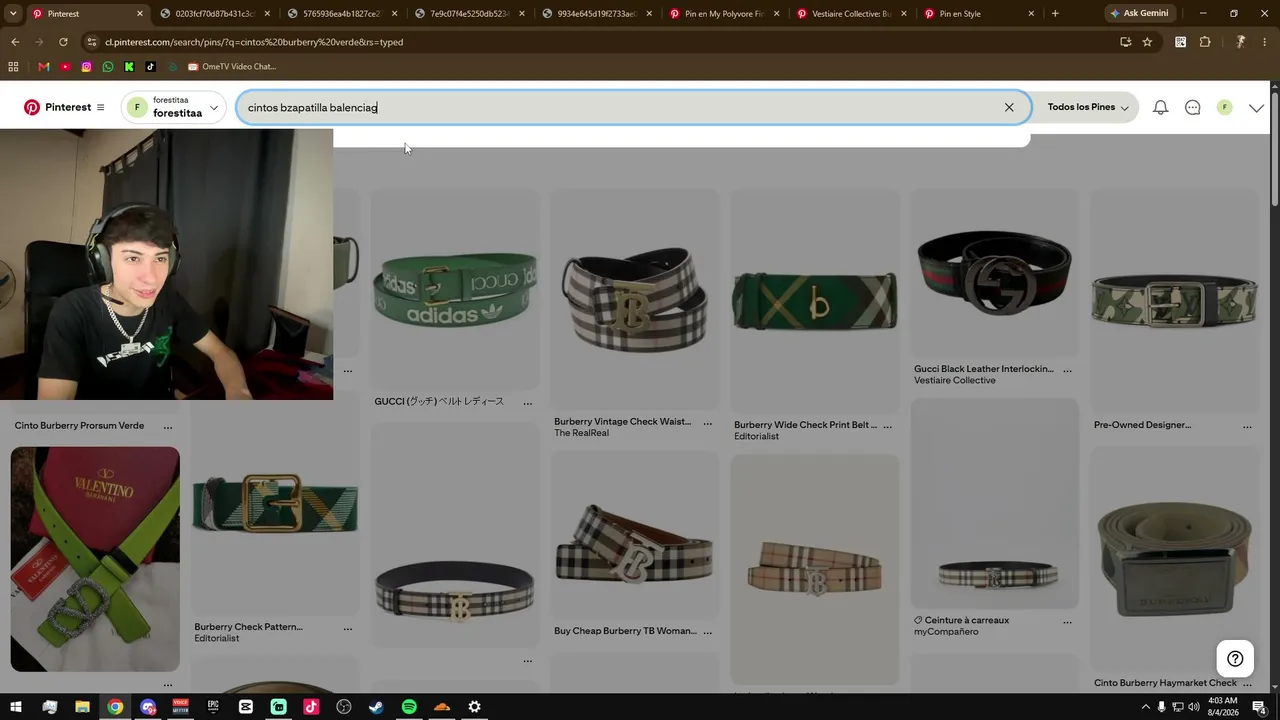This screenshot has width=1280, height=720.
Task: Open Epic Games Launcher from the taskbar
Action: 213,707
